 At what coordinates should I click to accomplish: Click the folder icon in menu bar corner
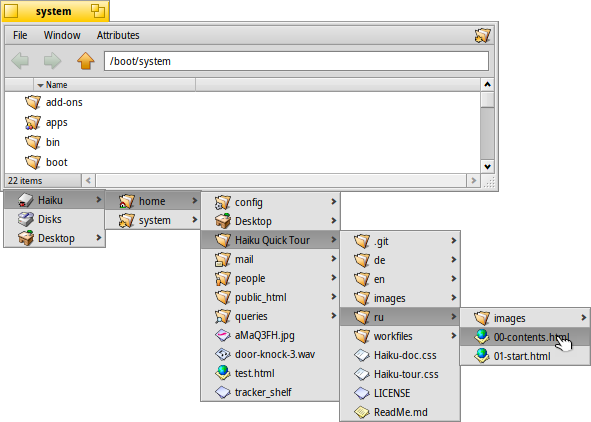pos(482,35)
